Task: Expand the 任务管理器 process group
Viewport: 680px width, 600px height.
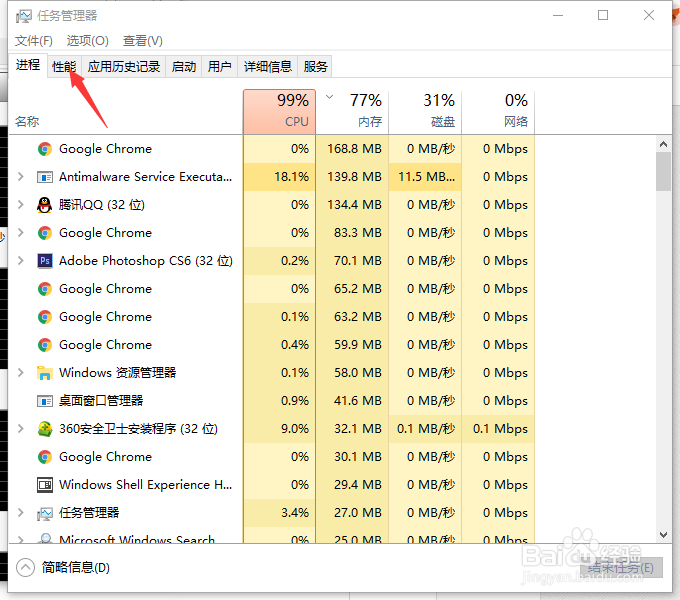Action: (x=20, y=513)
